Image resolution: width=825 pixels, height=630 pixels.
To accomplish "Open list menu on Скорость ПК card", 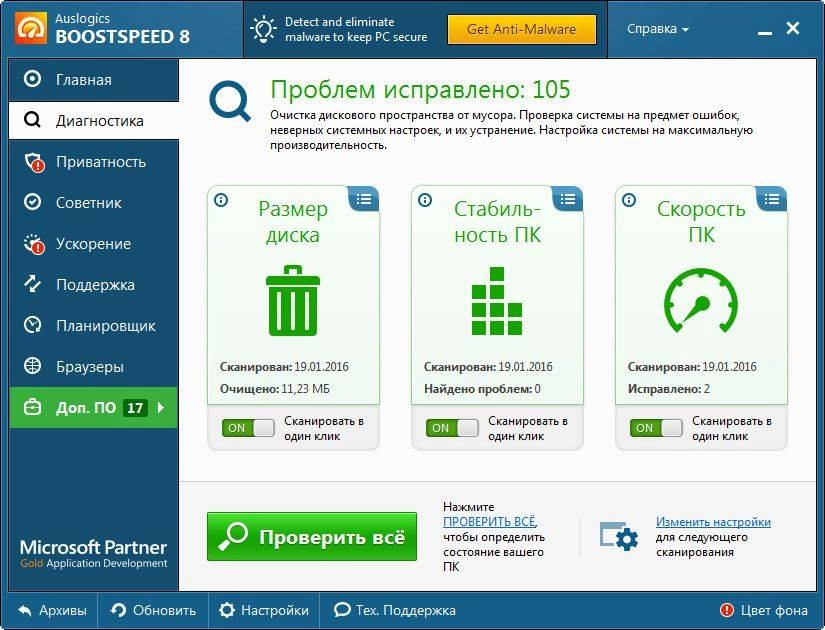I will tap(772, 199).
